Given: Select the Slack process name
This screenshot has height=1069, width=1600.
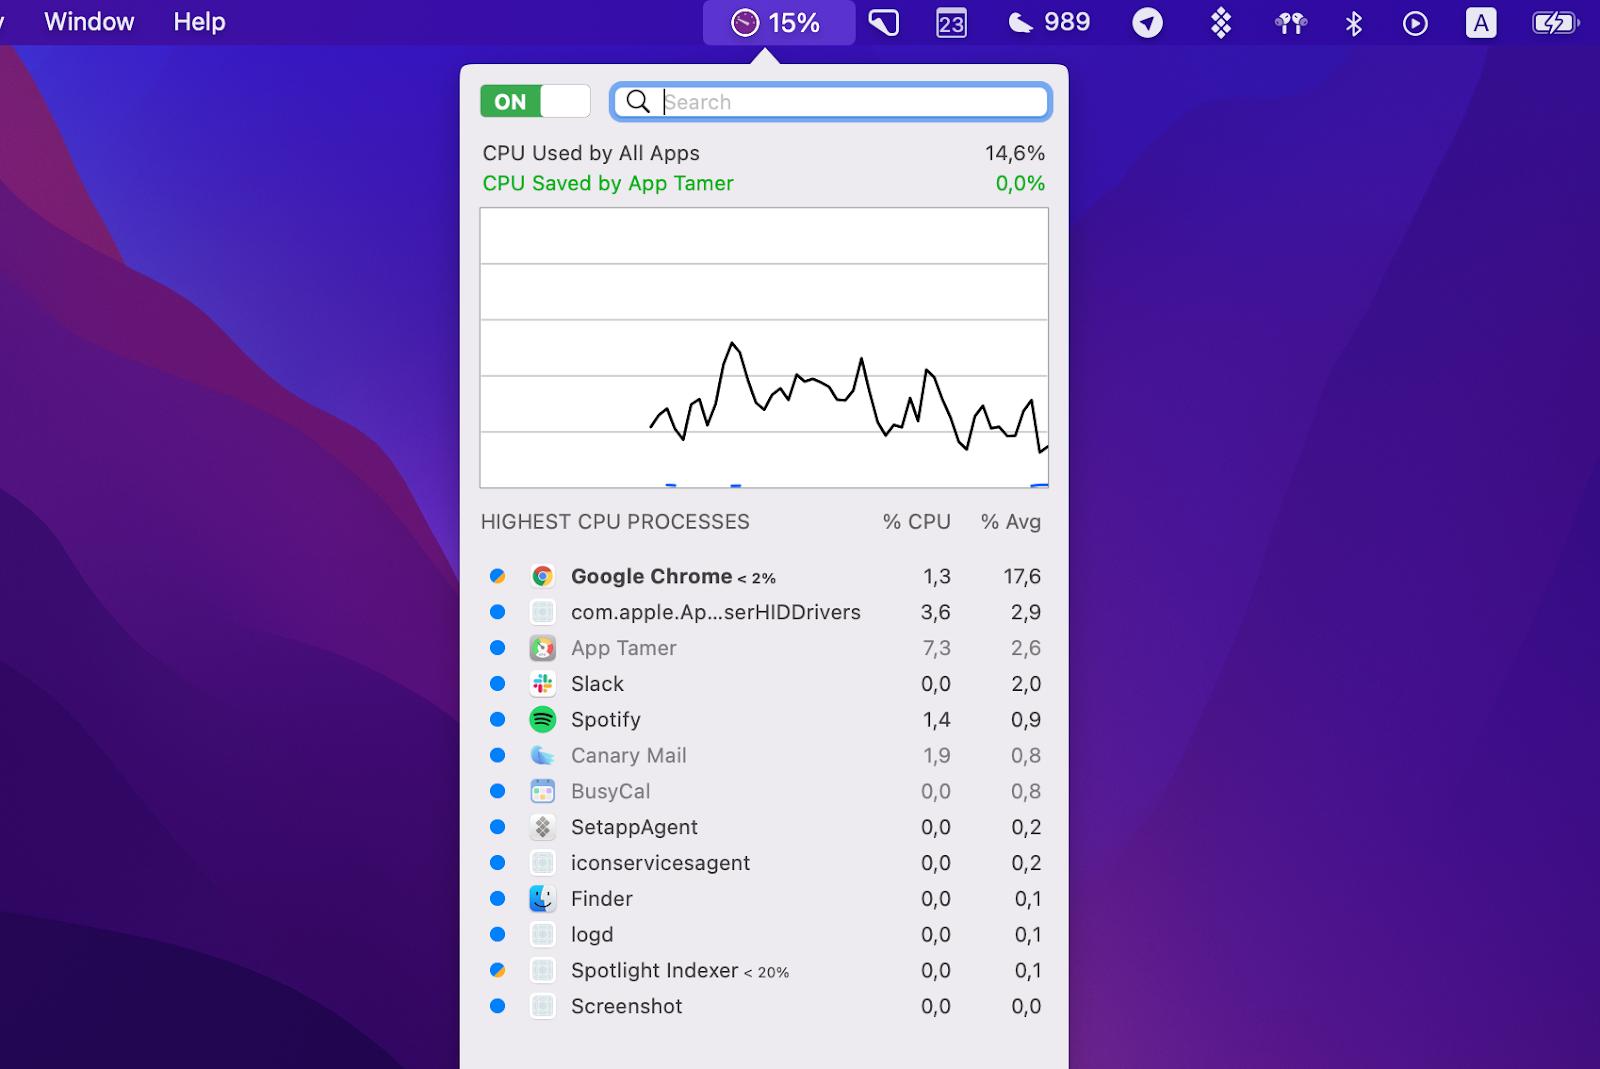Looking at the screenshot, I should click(597, 684).
